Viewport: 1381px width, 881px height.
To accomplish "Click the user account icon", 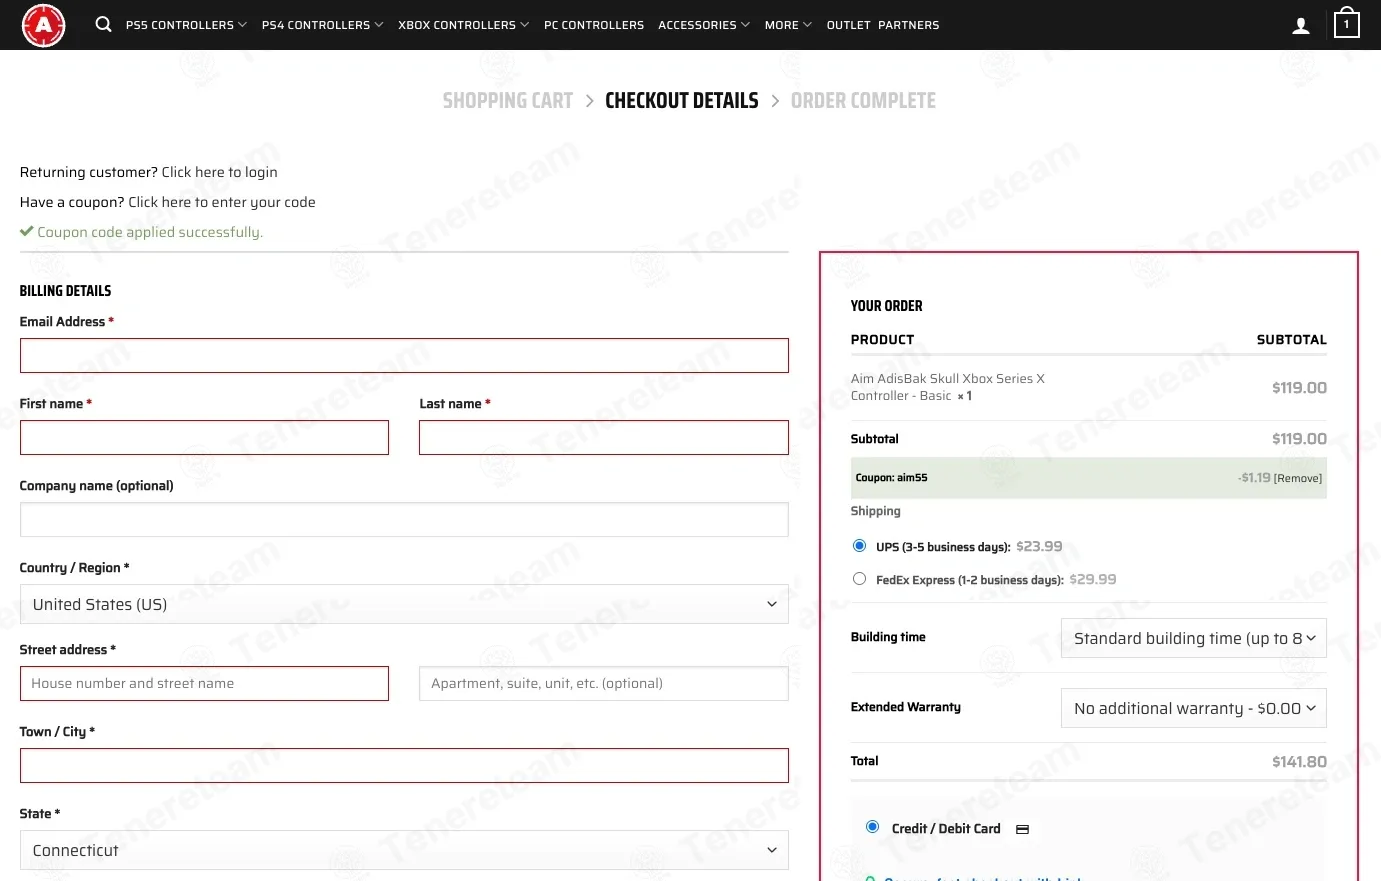I will (1300, 26).
